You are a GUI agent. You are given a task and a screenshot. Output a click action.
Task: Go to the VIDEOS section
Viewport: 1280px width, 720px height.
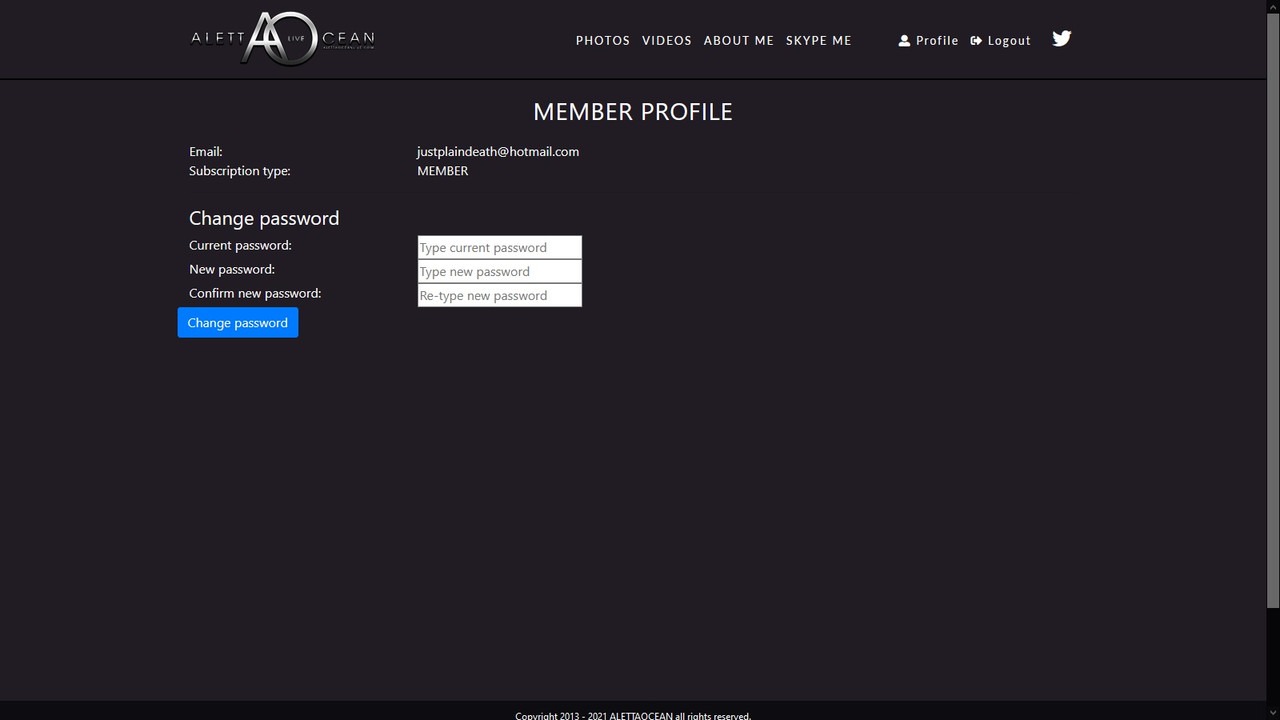(x=666, y=41)
